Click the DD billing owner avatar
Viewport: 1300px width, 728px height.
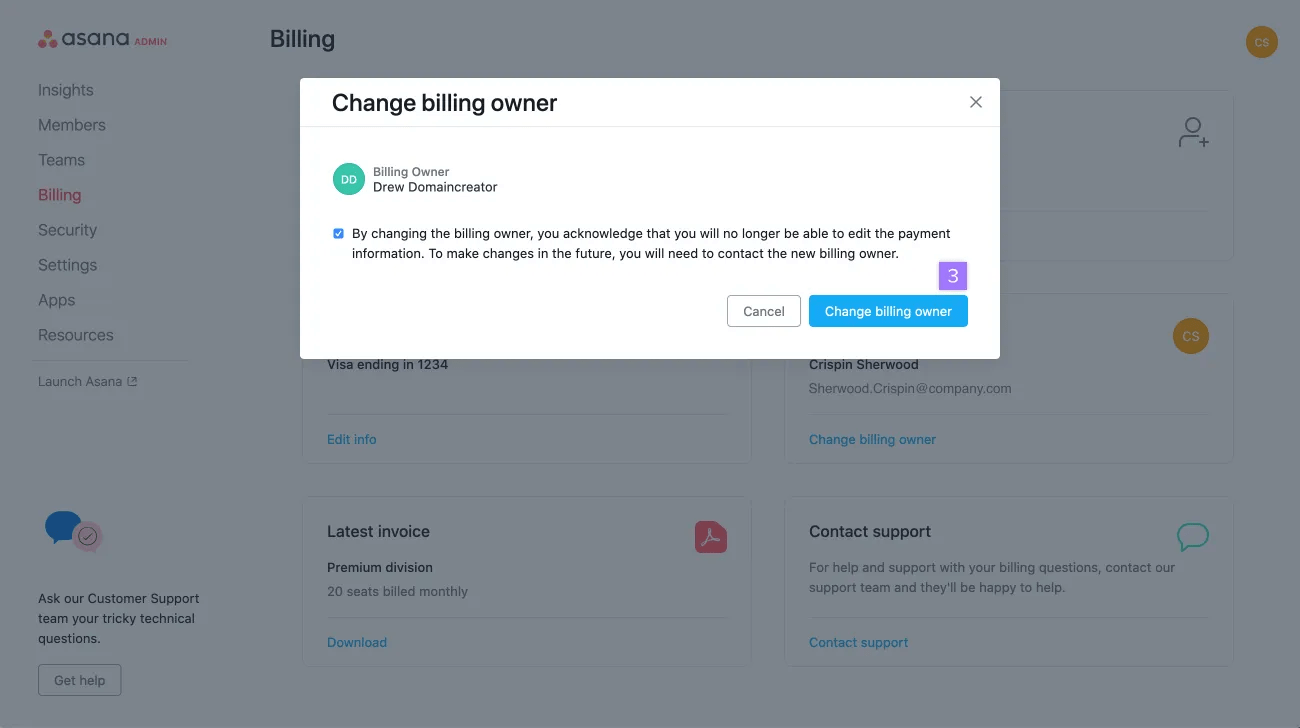(x=349, y=179)
